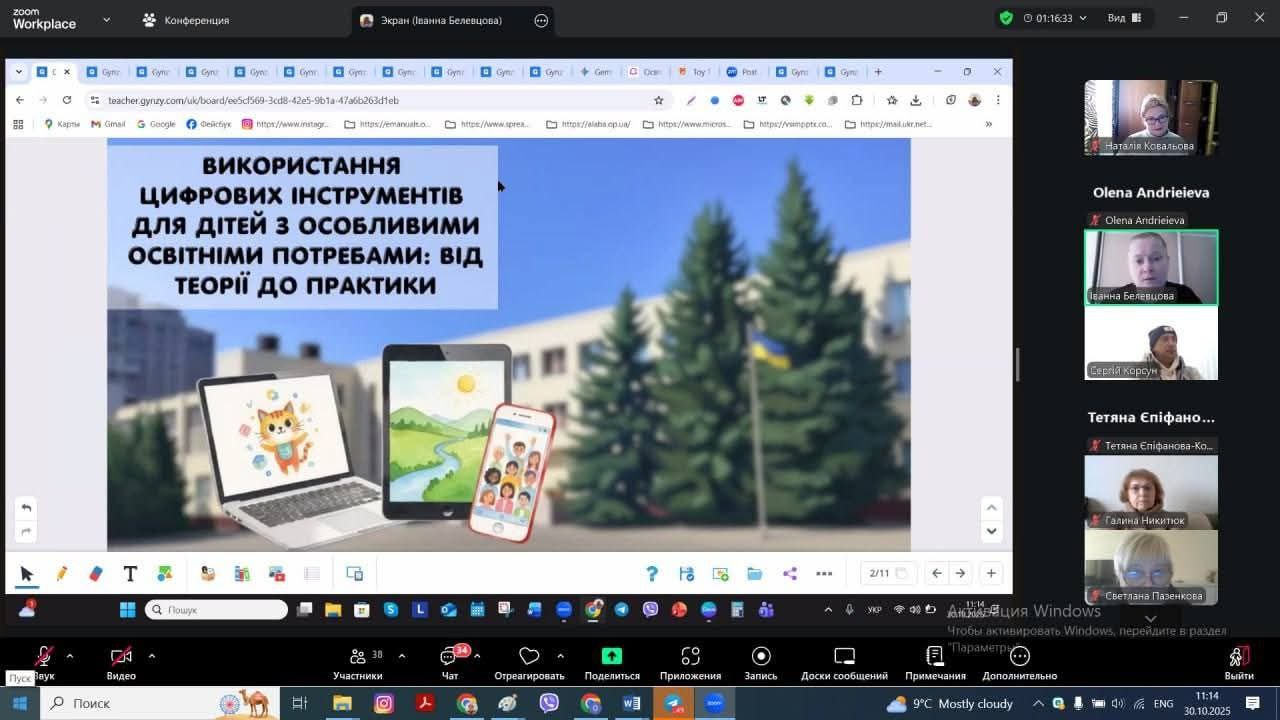Screen dimensions: 1280x720
Task: Click Дополнительно three-dot more icon
Action: tap(1019, 657)
